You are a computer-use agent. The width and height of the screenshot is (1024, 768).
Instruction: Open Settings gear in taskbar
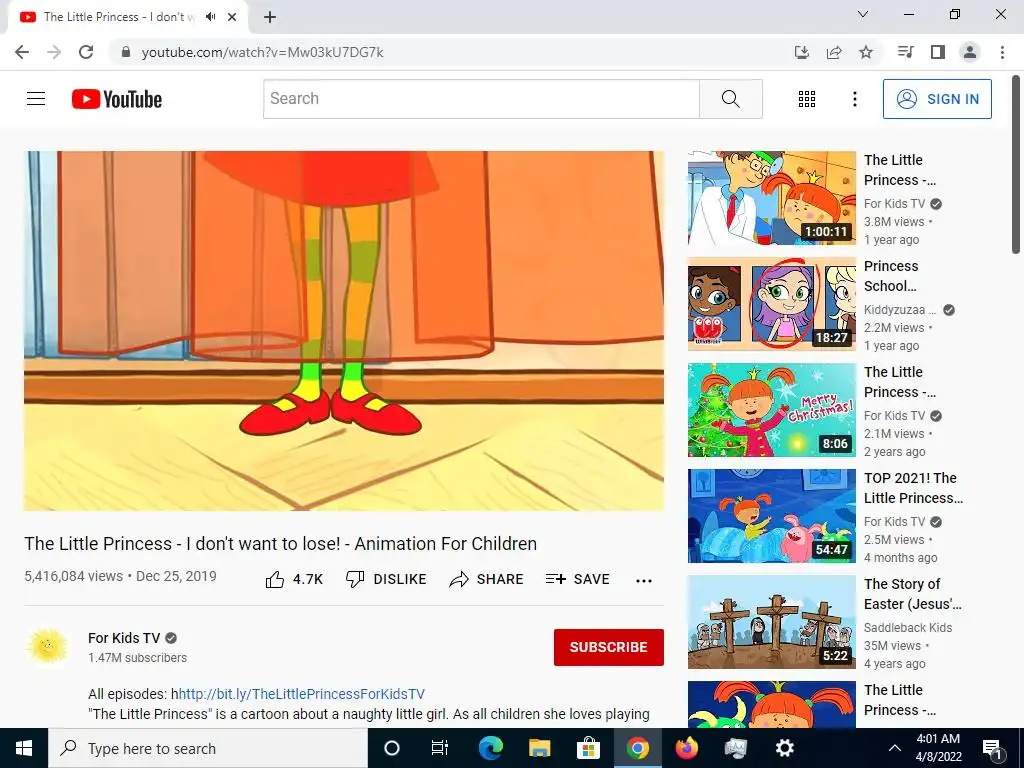[x=784, y=748]
